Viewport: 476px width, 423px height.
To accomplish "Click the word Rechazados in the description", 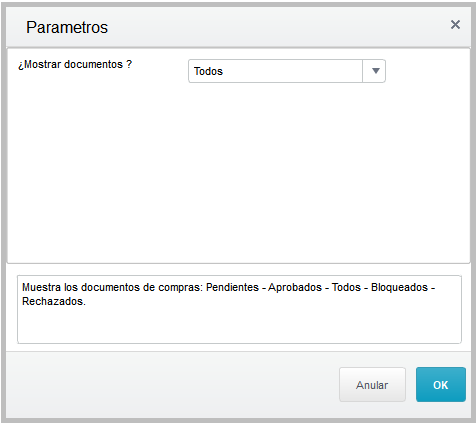I will point(54,301).
